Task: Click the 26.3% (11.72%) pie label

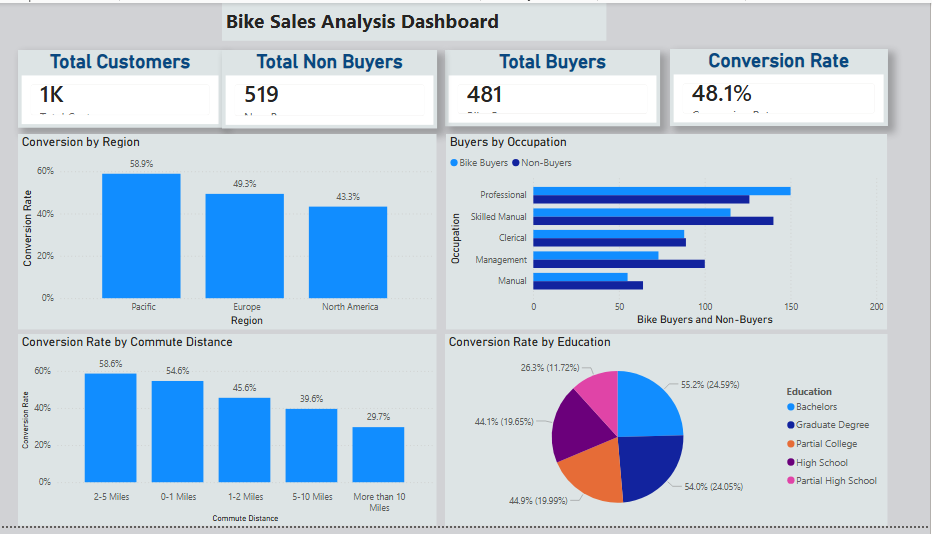Action: click(x=550, y=367)
